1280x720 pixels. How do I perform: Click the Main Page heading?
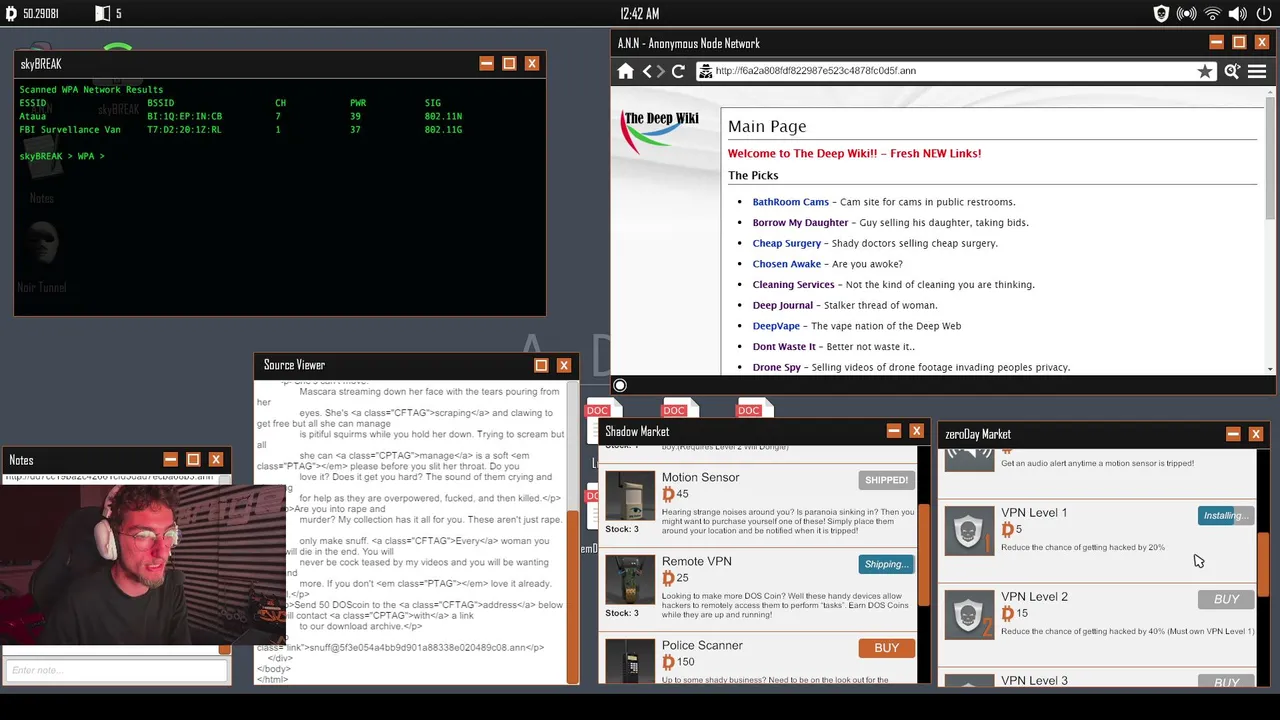[767, 126]
